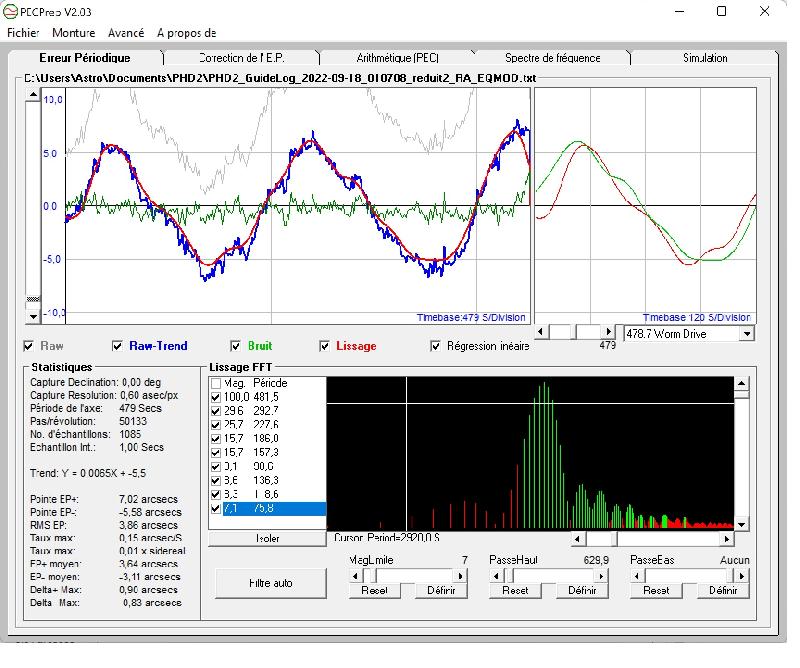Click the down arrow of graph vertical scrollbar
The height and width of the screenshot is (668, 800).
pyautogui.click(x=33, y=315)
